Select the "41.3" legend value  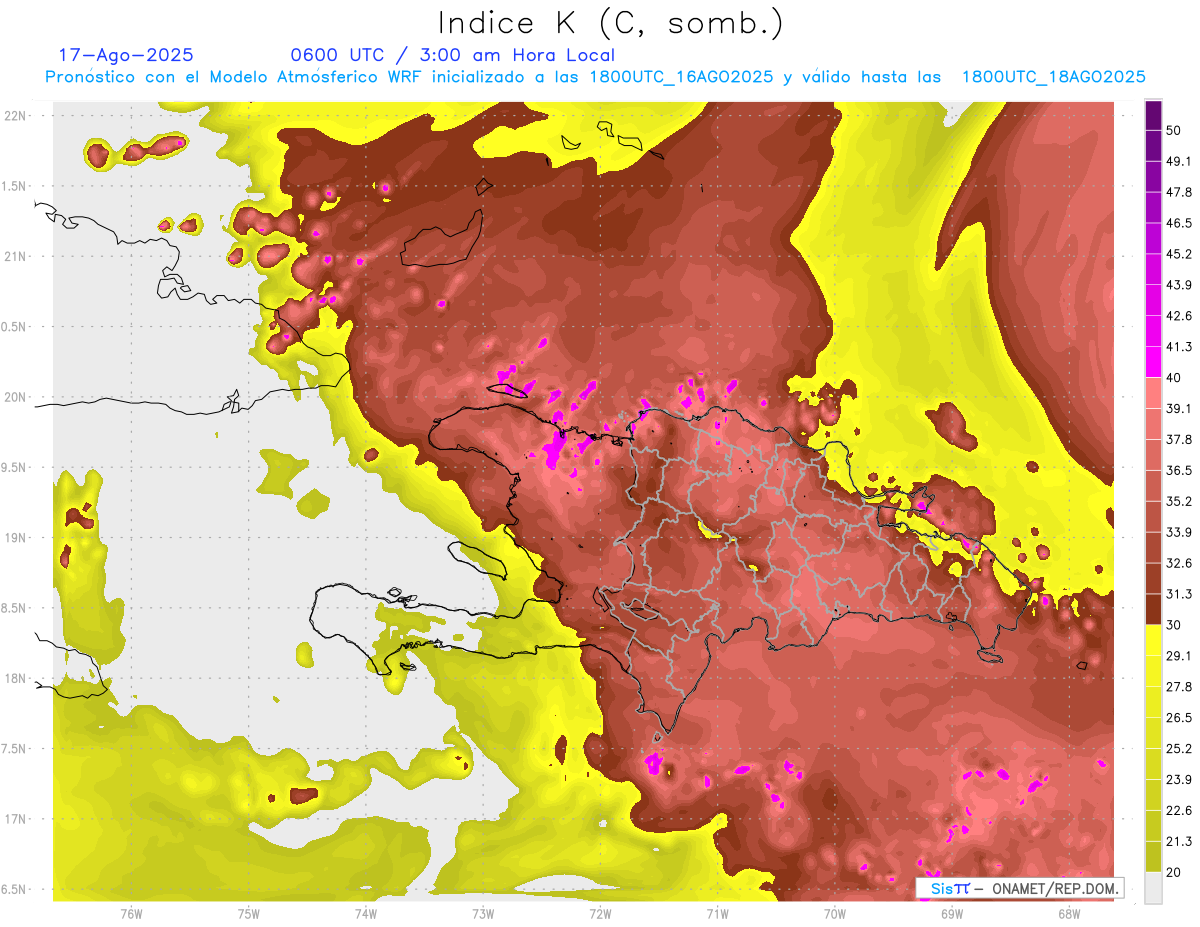pos(1179,348)
